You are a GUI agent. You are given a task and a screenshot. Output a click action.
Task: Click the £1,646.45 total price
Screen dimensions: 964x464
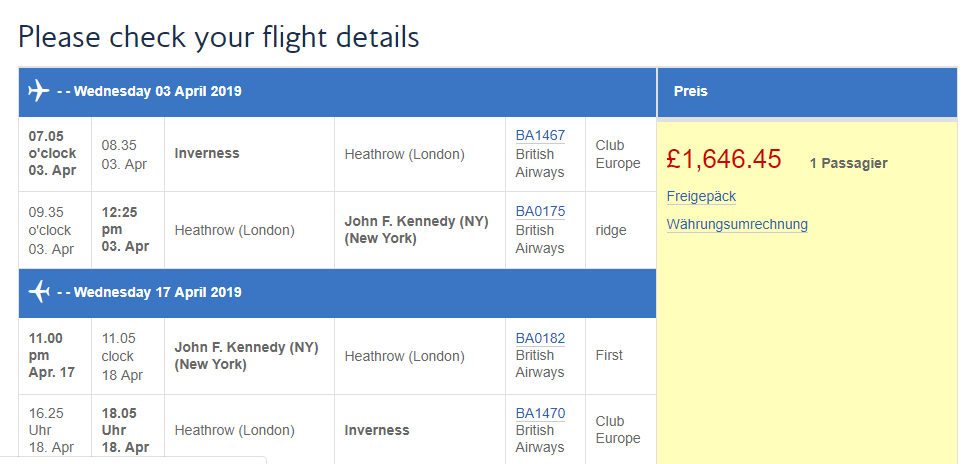723,159
